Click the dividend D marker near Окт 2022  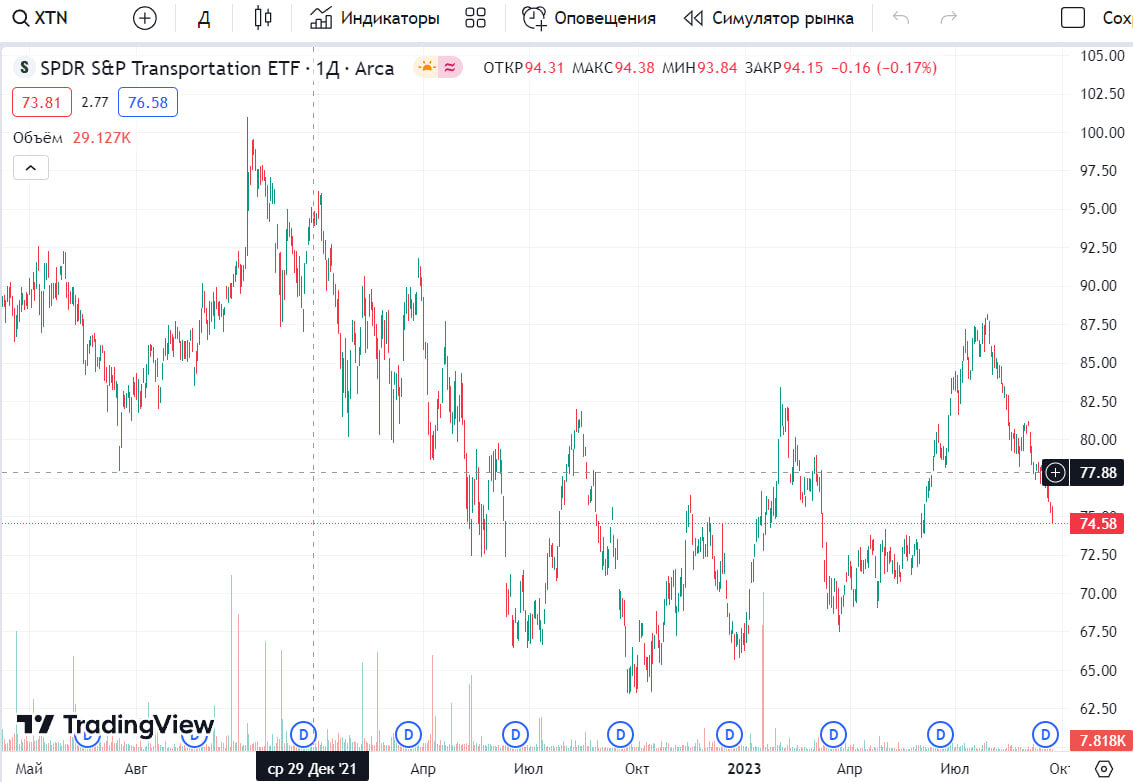(x=620, y=735)
